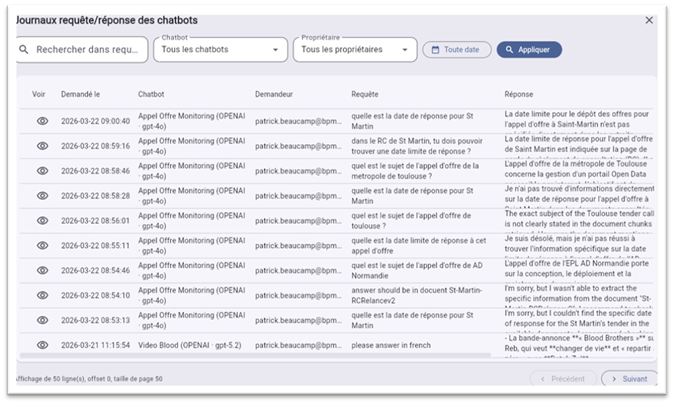Click the Requête column header
The height and width of the screenshot is (404, 674).
click(x=365, y=94)
